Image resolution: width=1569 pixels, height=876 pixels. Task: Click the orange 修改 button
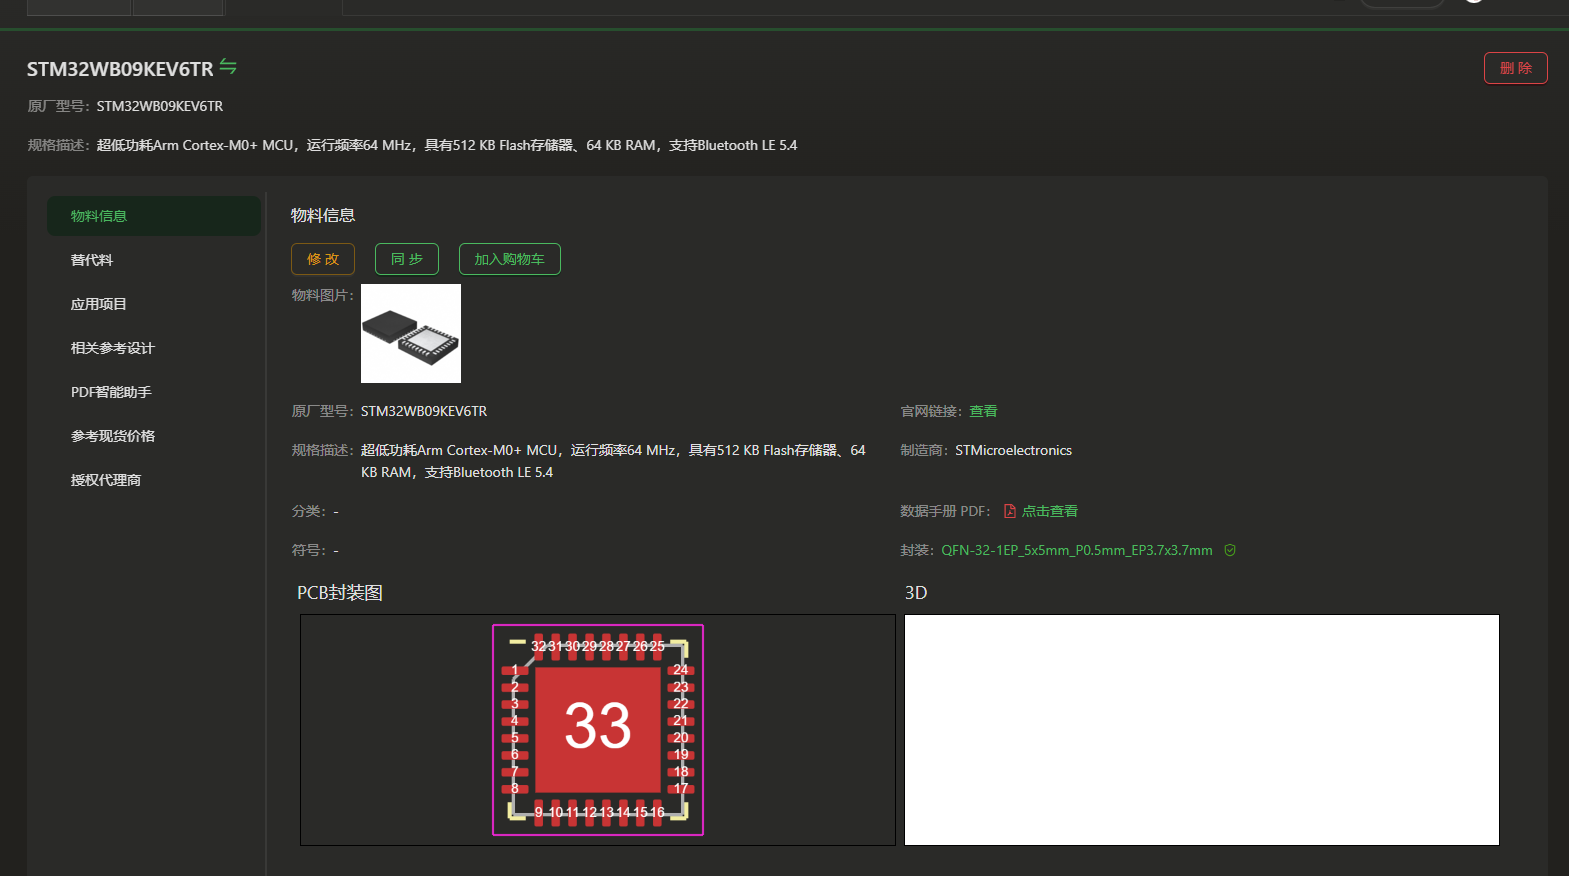tap(323, 259)
